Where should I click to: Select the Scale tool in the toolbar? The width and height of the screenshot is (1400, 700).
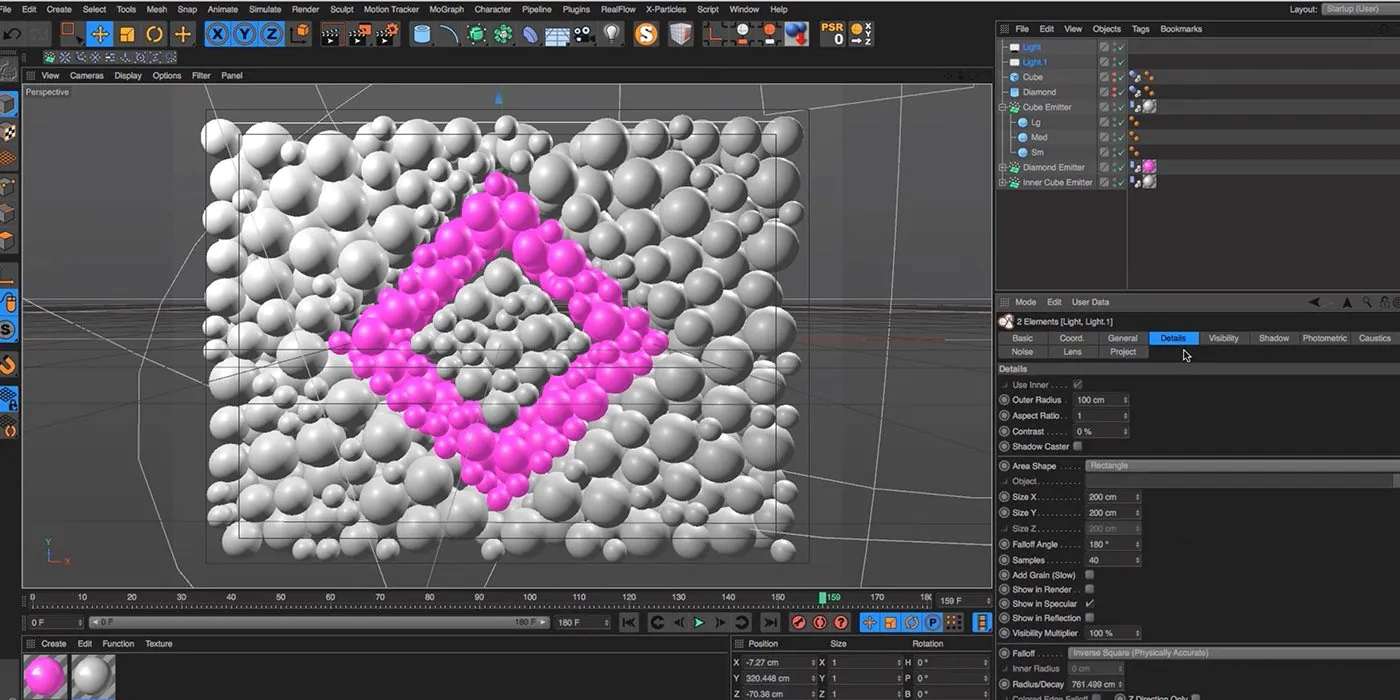click(x=127, y=34)
